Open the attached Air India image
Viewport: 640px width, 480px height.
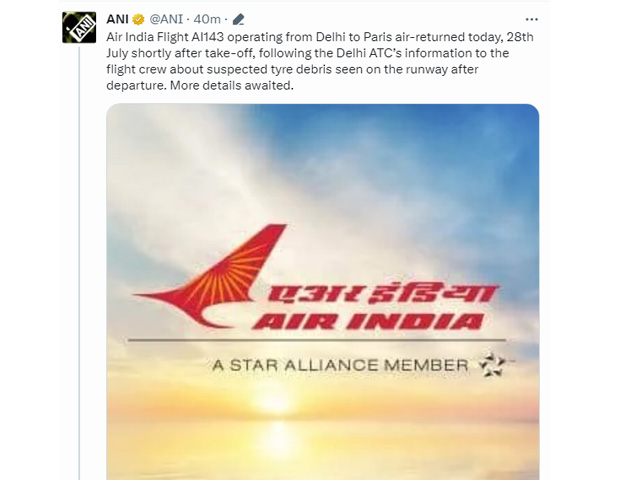click(322, 292)
